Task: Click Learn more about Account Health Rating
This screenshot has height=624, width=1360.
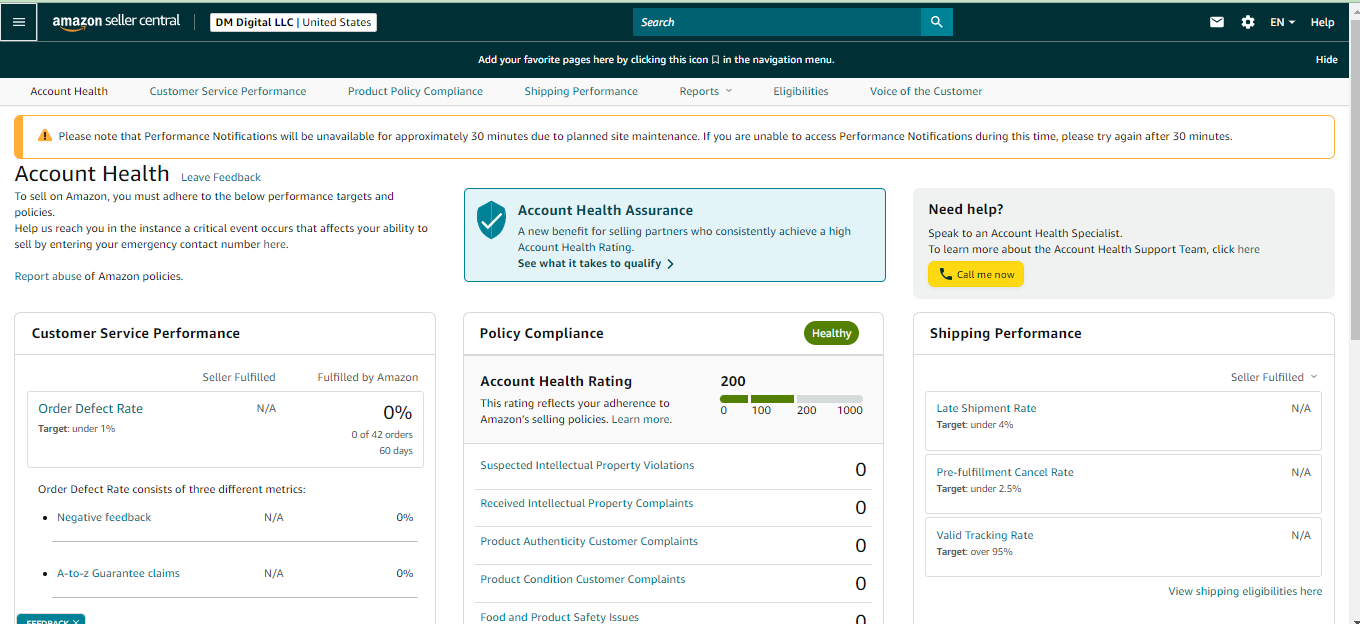Action: (640, 419)
